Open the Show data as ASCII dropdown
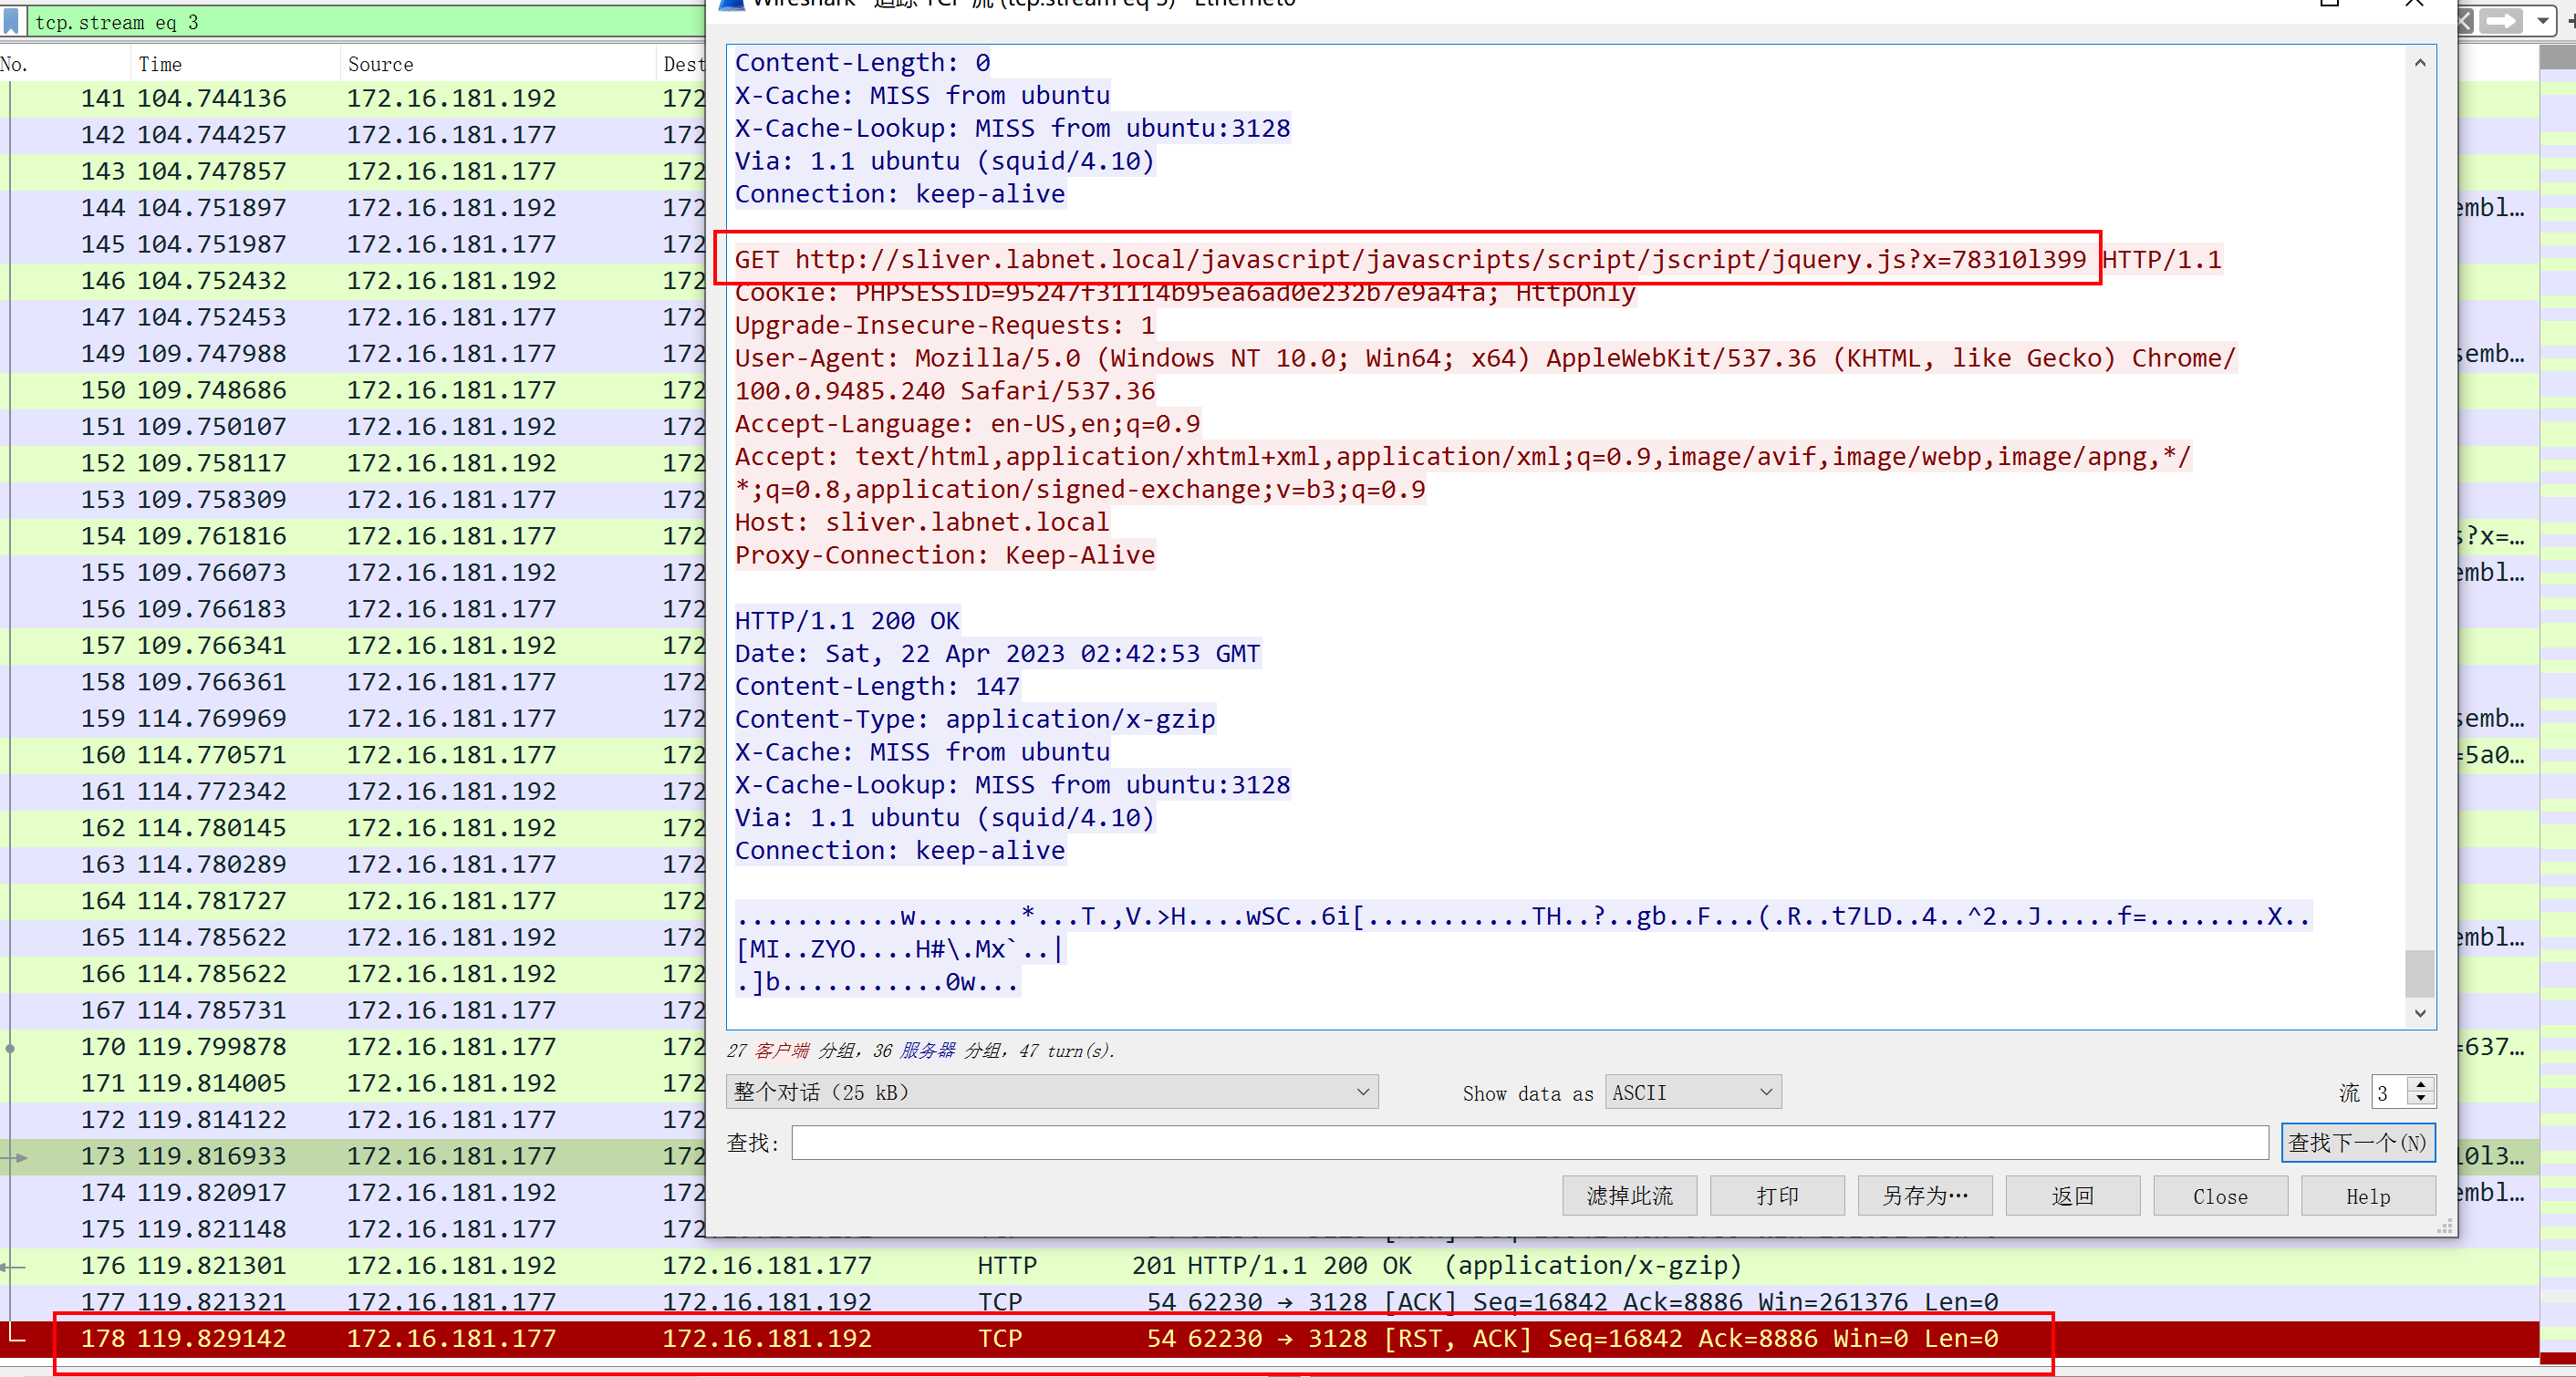2576x1377 pixels. pos(1692,1092)
